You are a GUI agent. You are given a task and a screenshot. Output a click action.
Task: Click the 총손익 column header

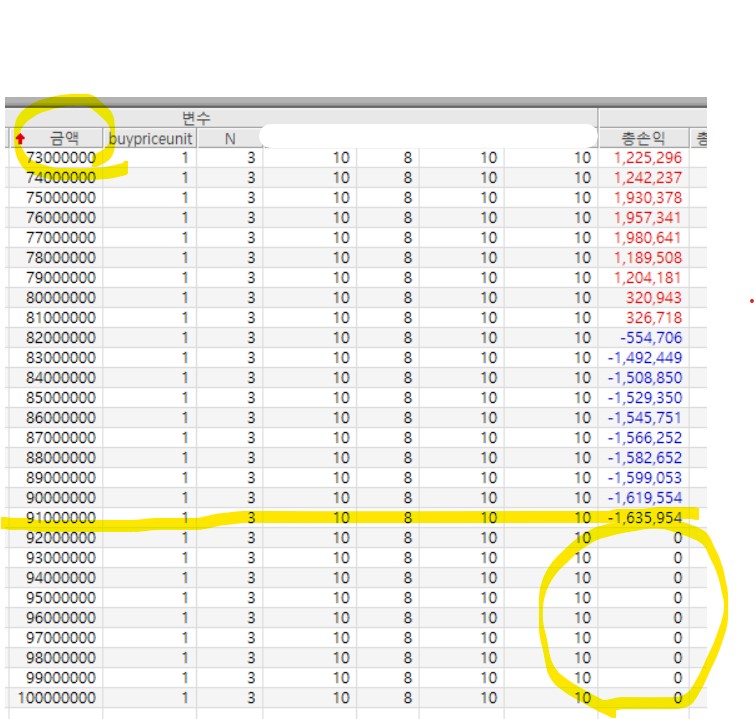[x=643, y=138]
